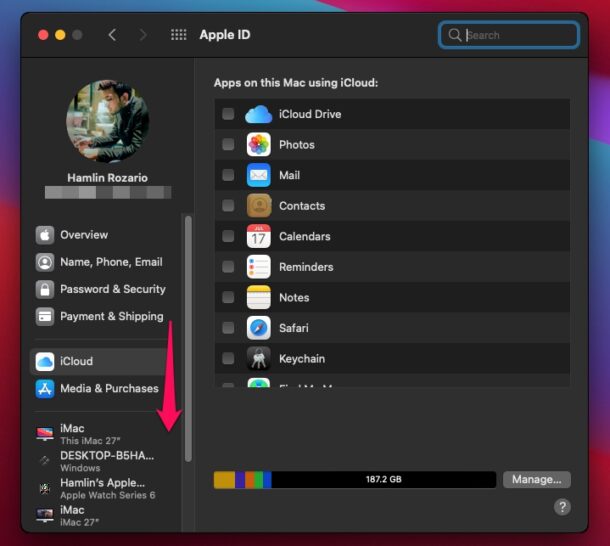Click Hamlin Rozario profile picture
The width and height of the screenshot is (610, 546).
[x=107, y=121]
